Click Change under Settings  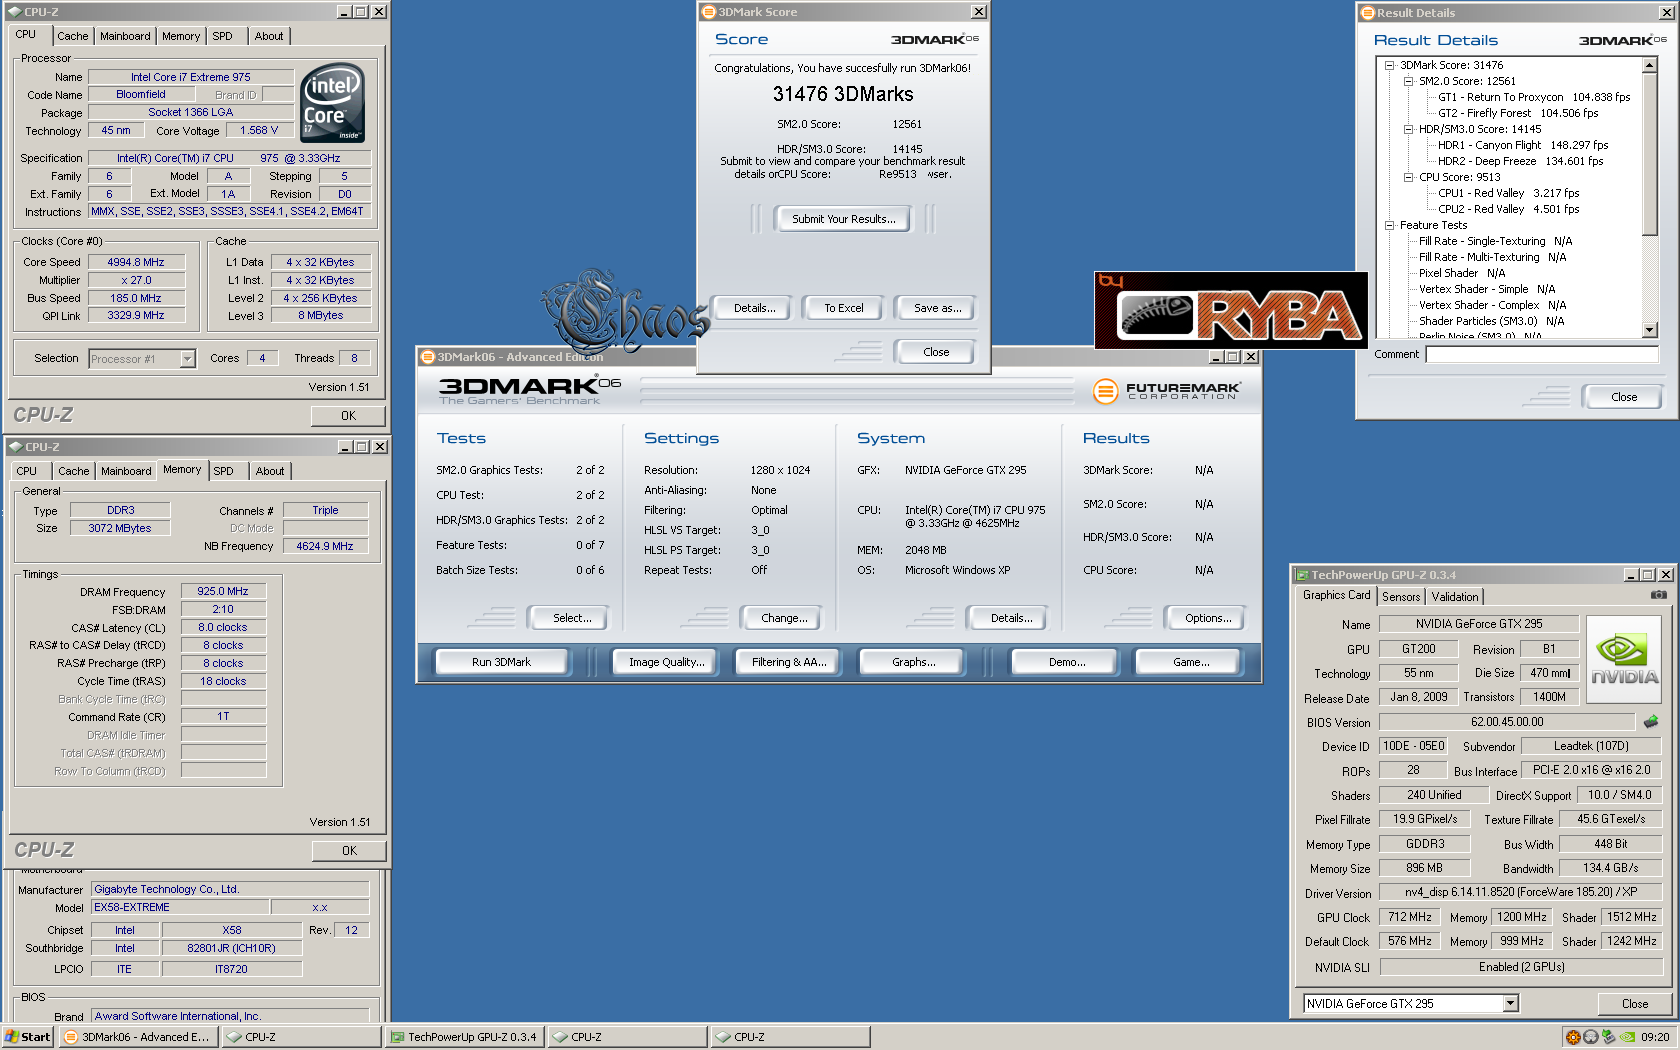point(783,618)
